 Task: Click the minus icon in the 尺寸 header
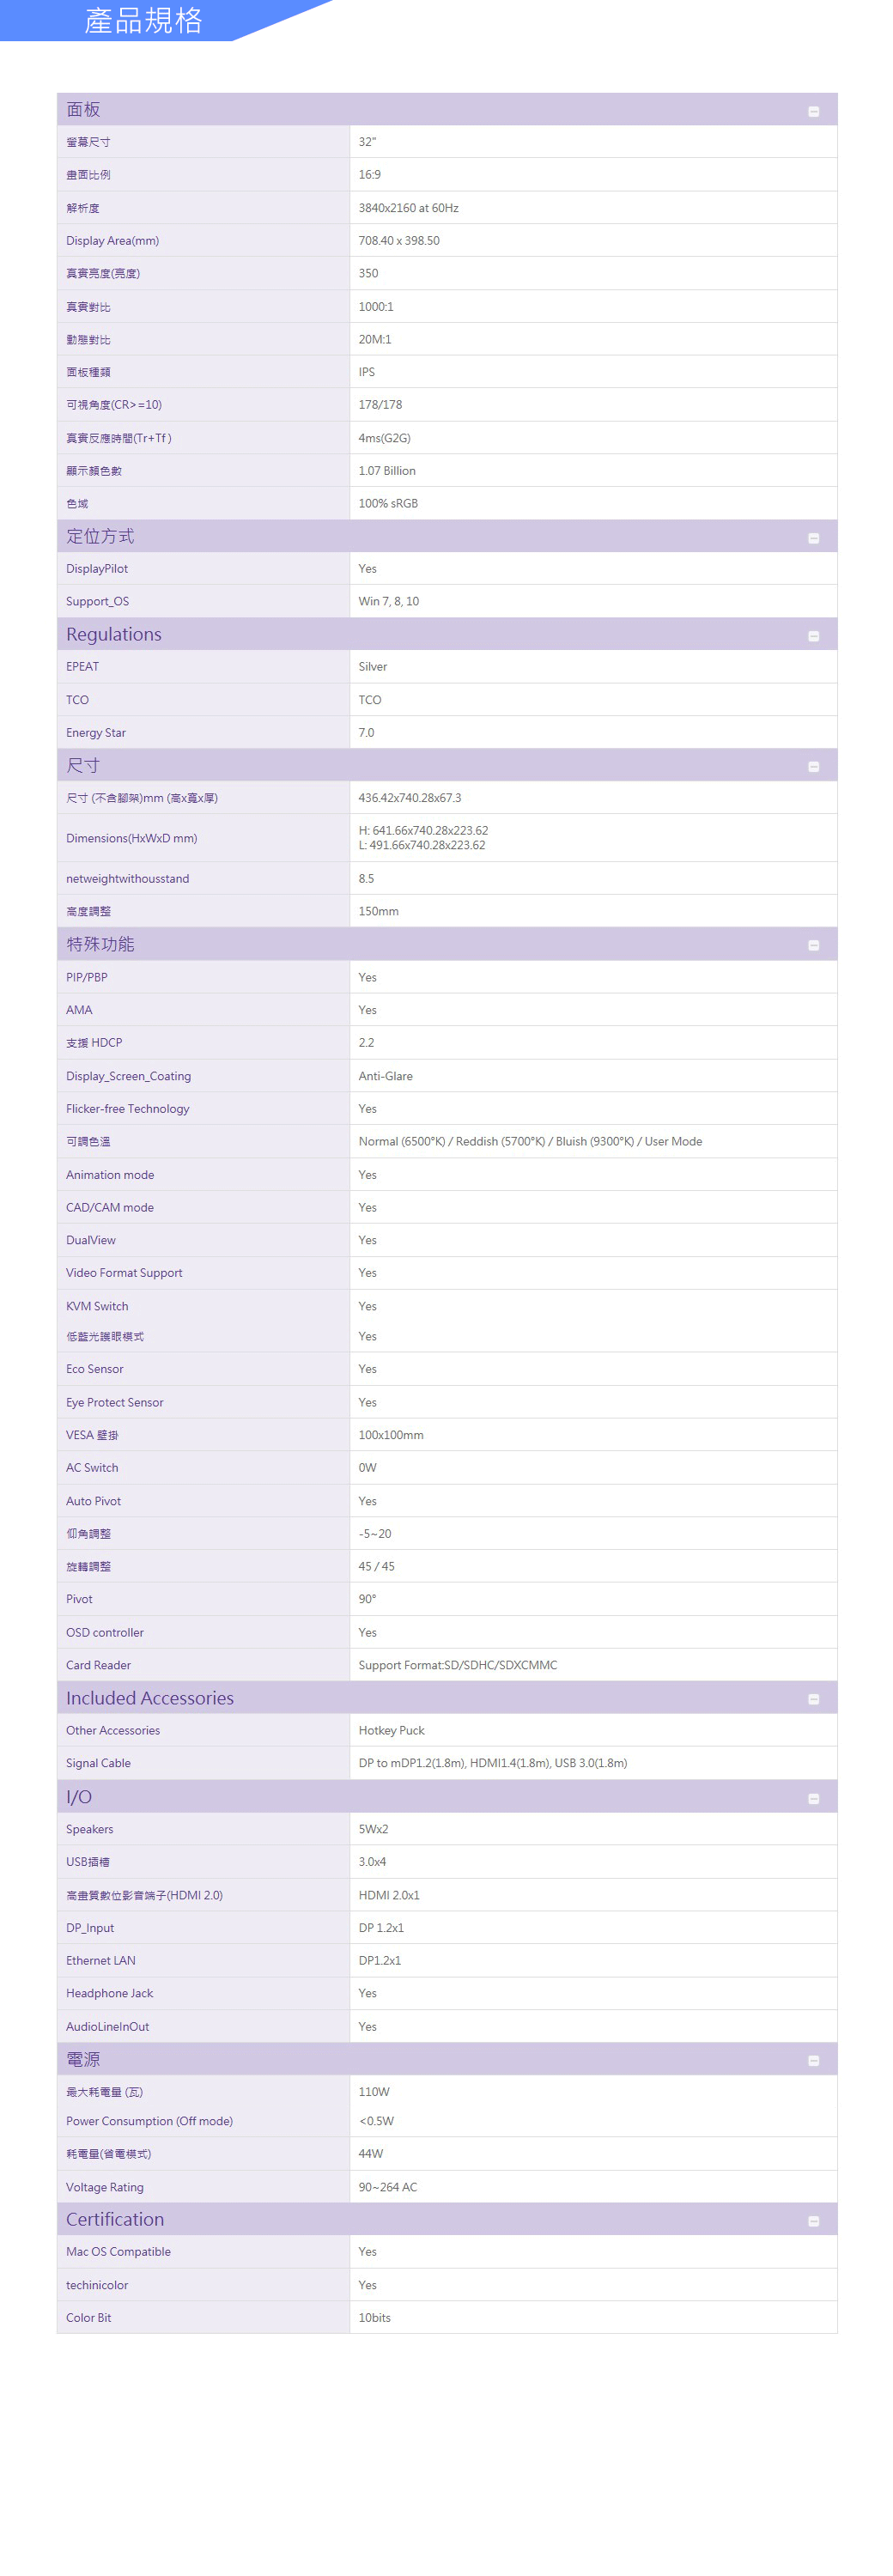point(813,767)
